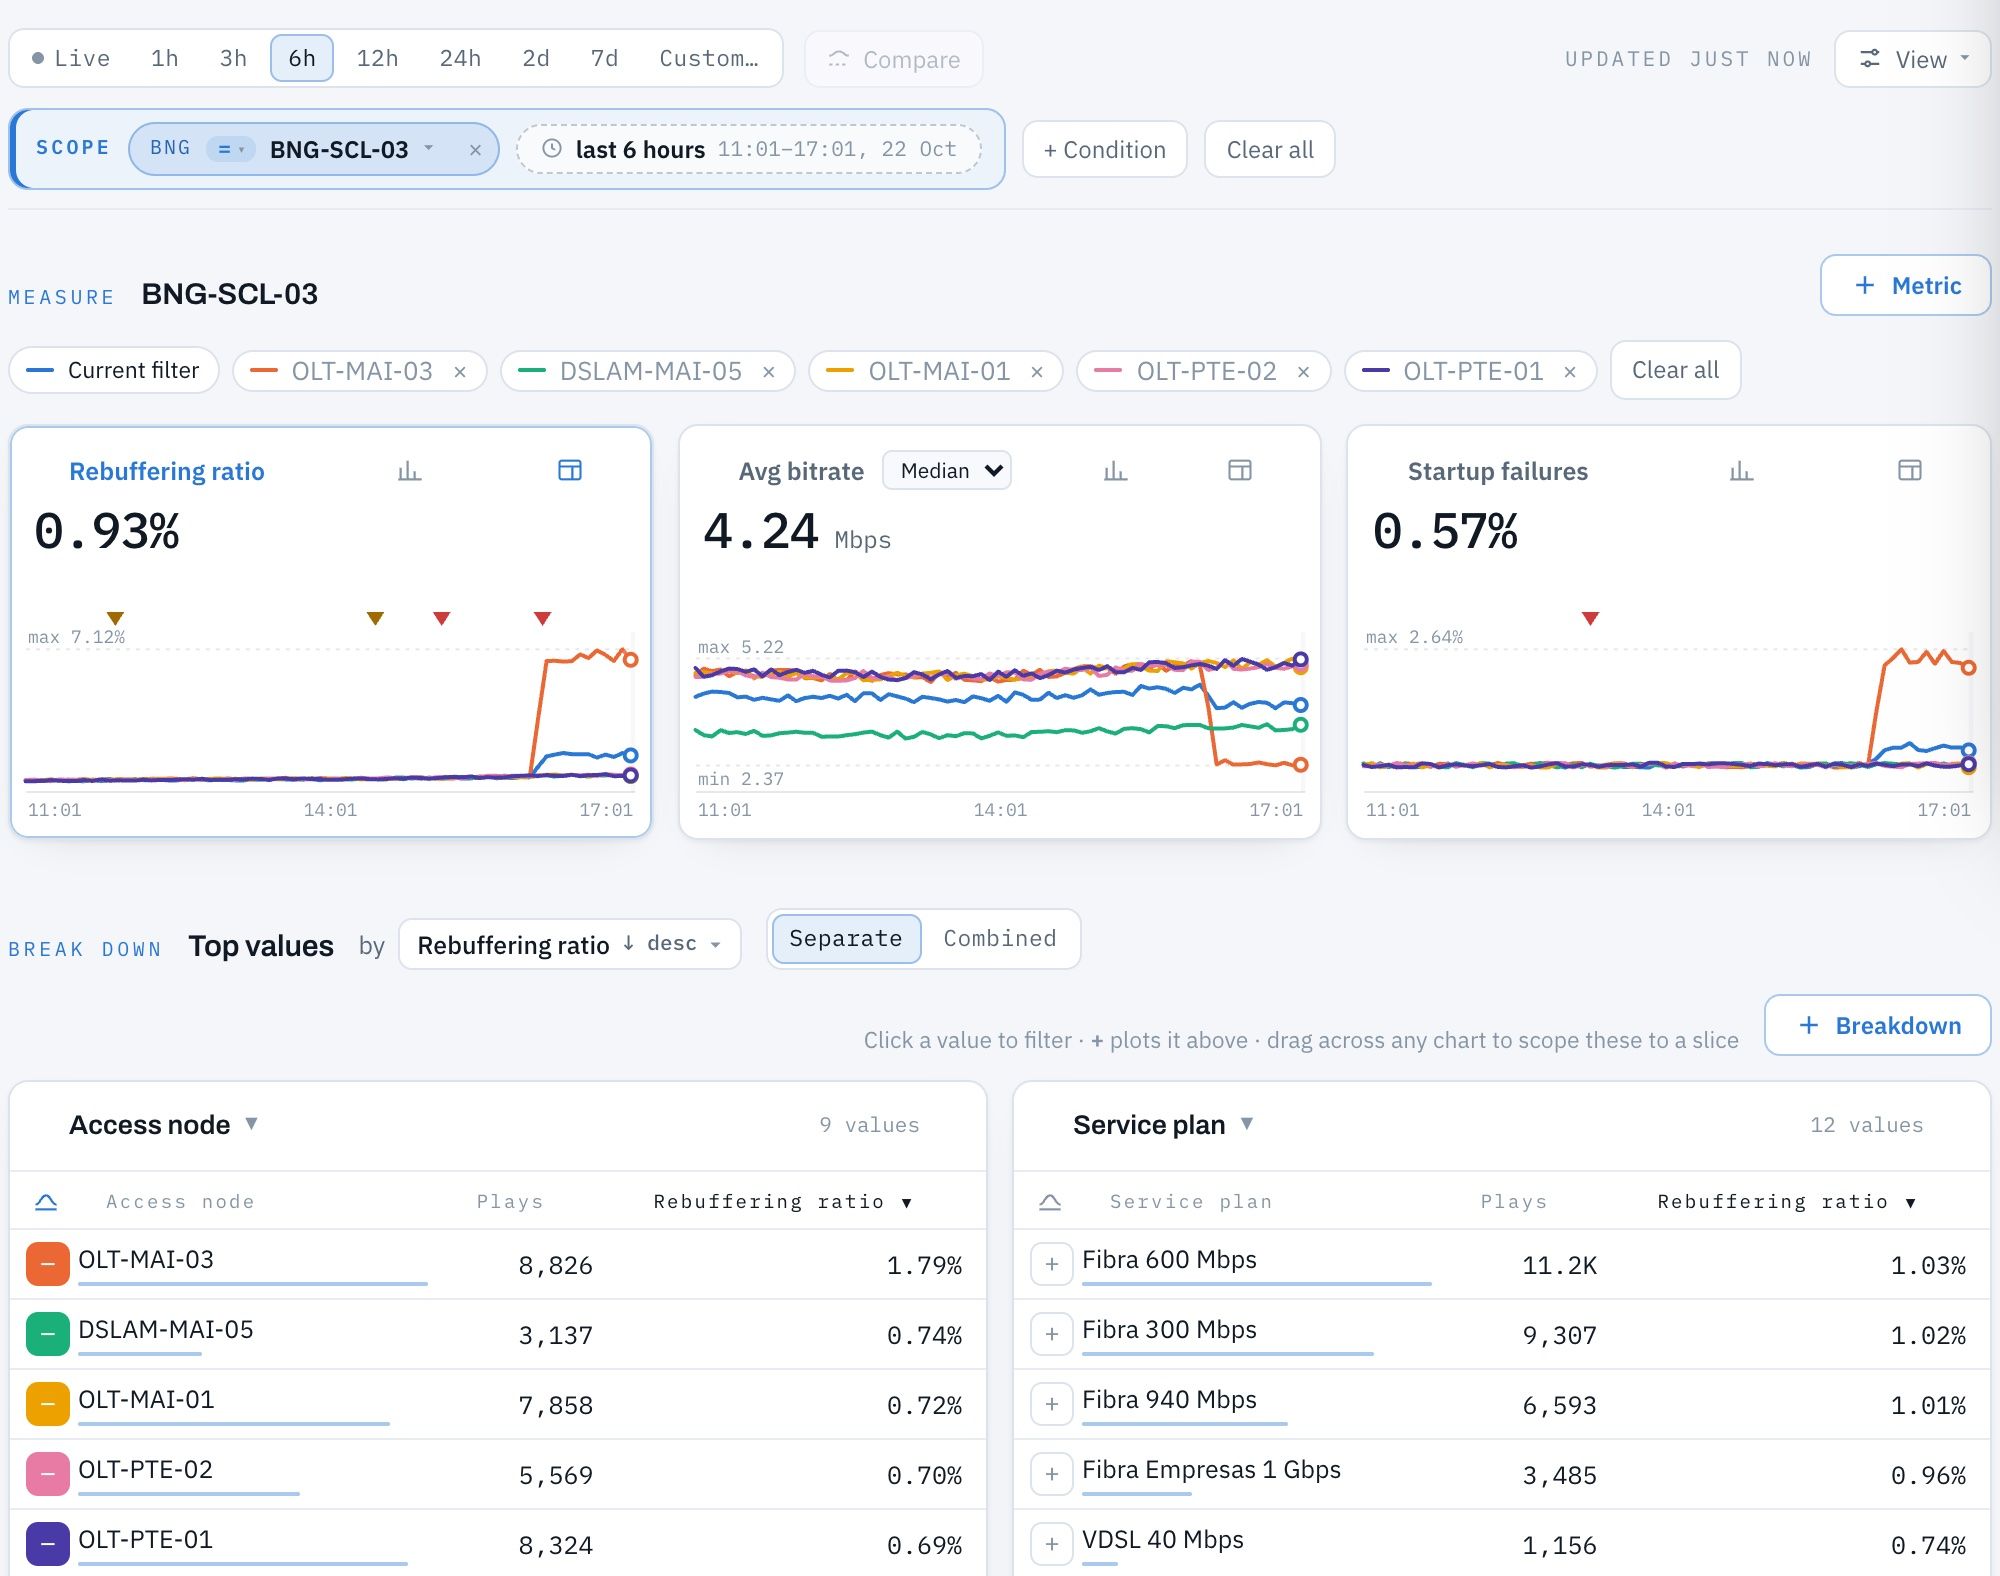Switch time range to 24h
The image size is (2000, 1576).
coord(460,59)
